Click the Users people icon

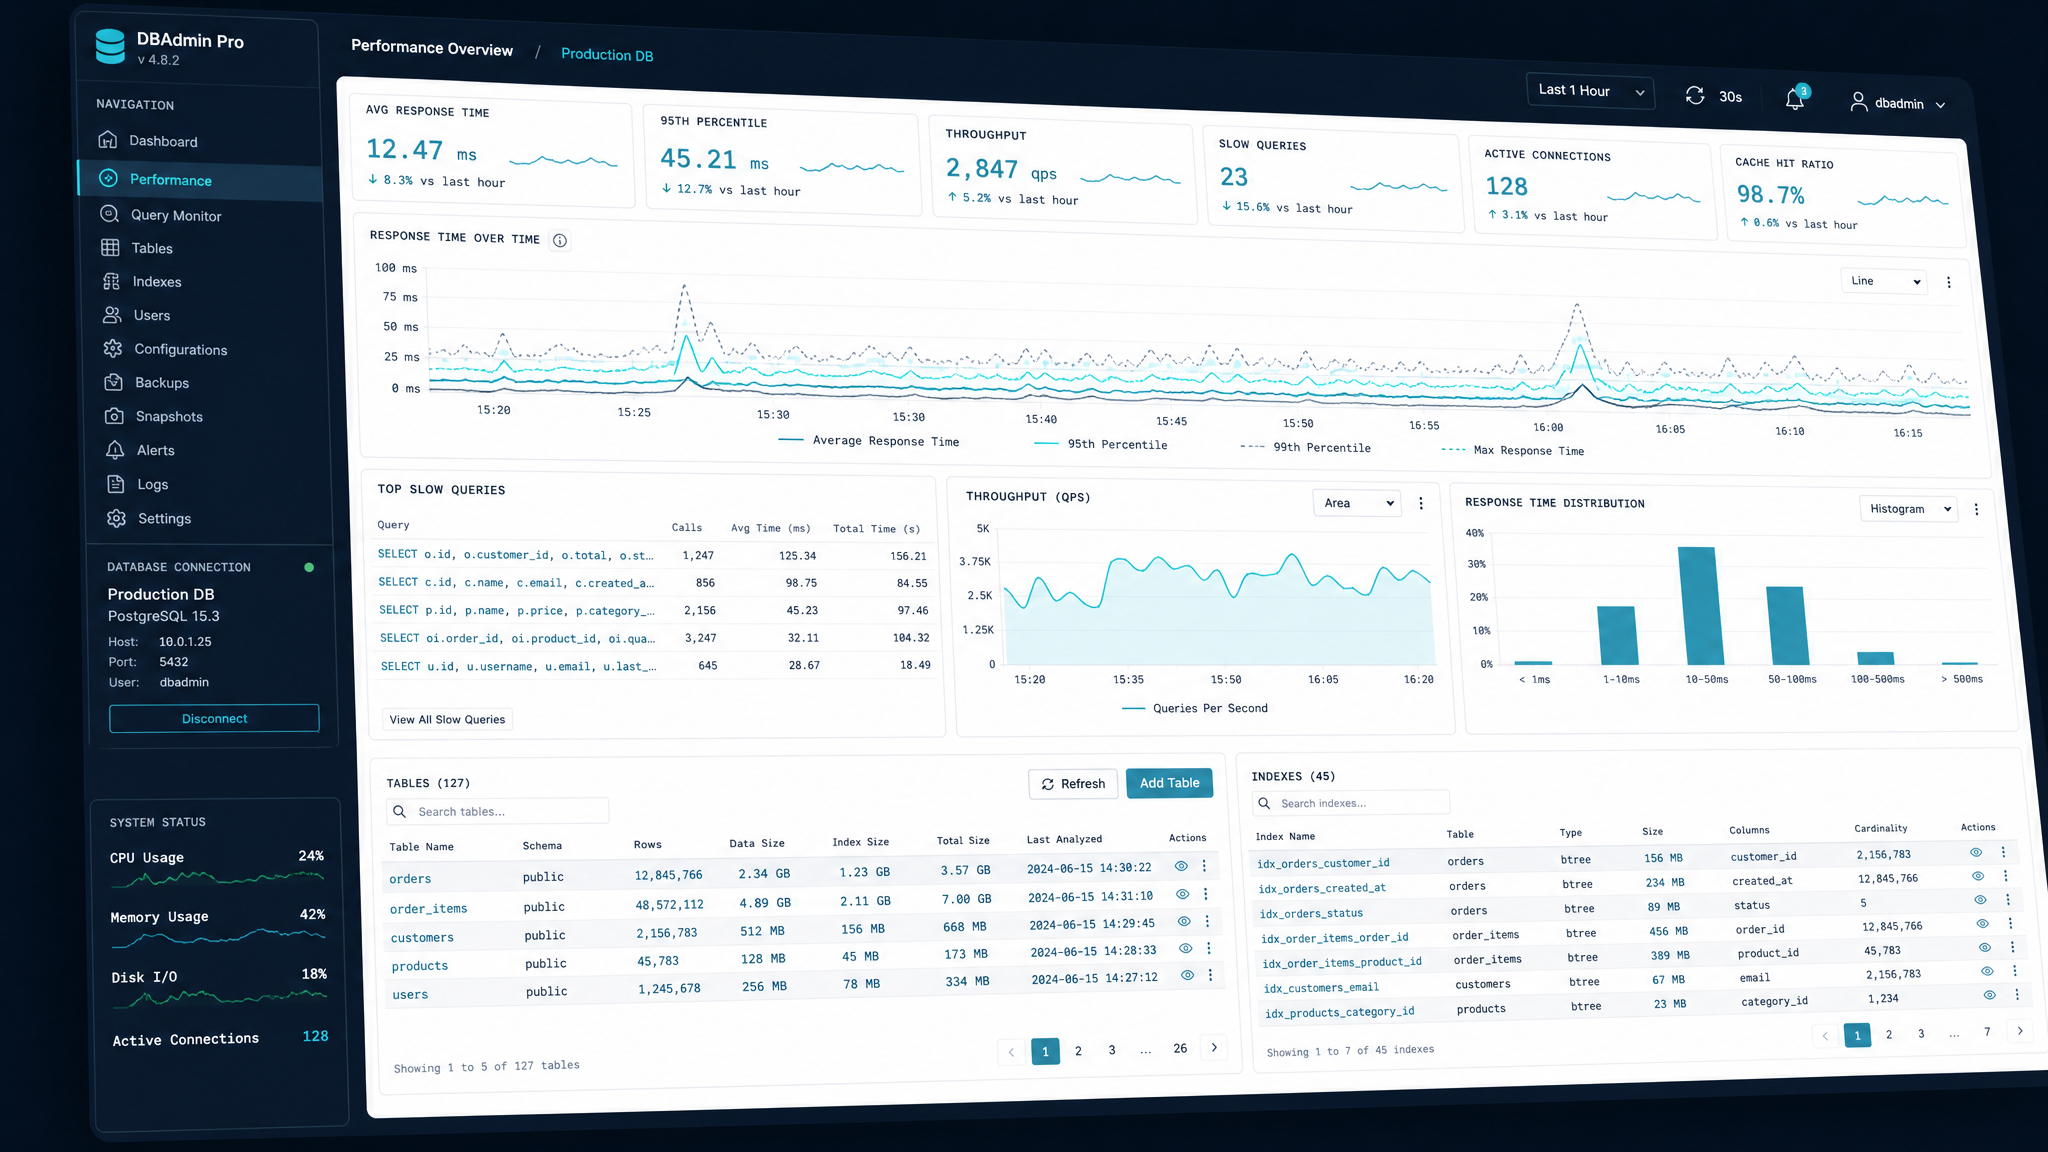pos(112,314)
